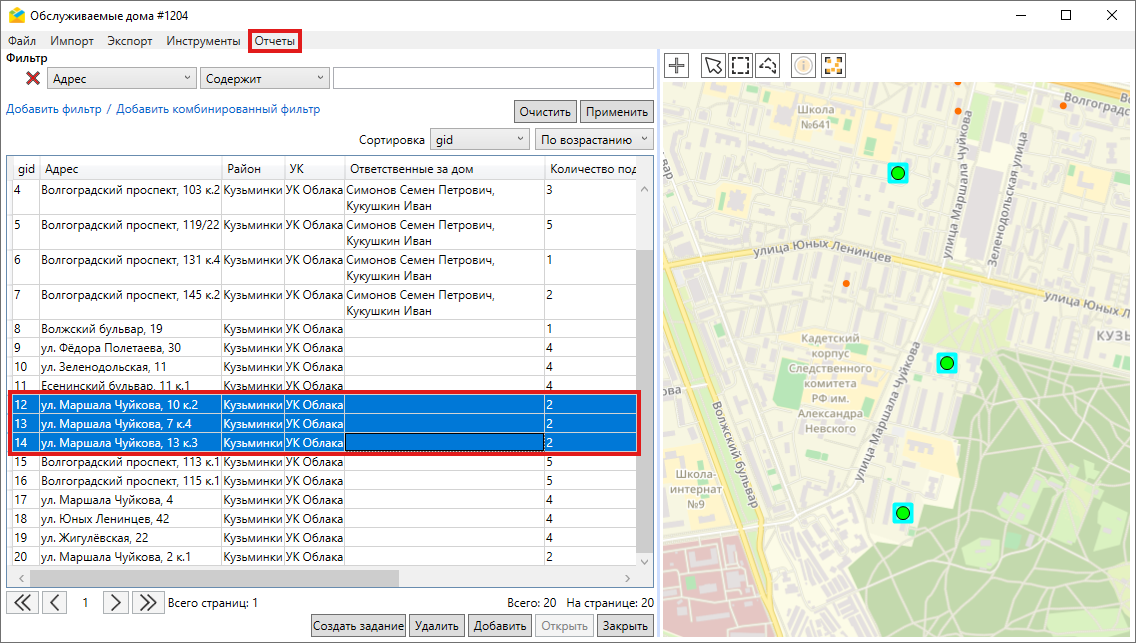Go to the first page of results
Viewport: 1136px width, 643px height.
click(22, 602)
